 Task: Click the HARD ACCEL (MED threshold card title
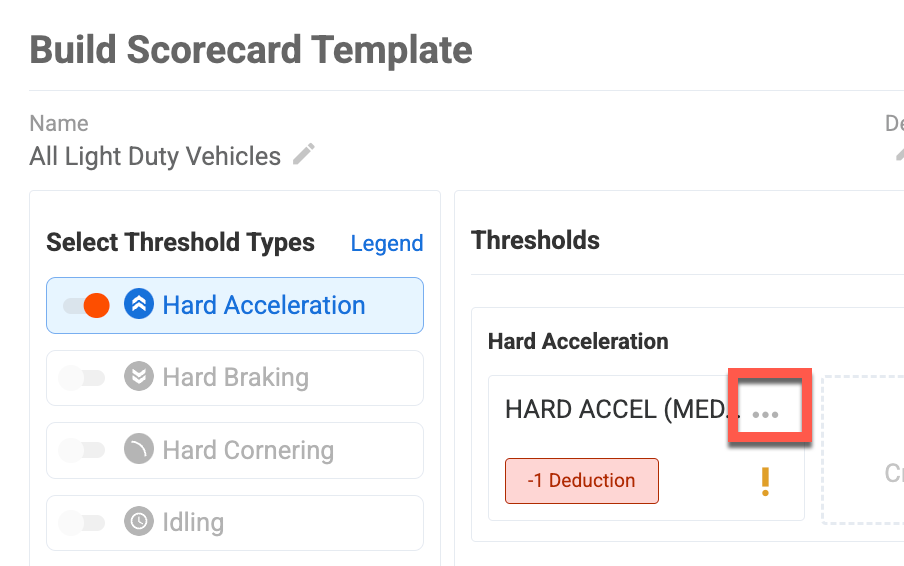pyautogui.click(x=623, y=410)
